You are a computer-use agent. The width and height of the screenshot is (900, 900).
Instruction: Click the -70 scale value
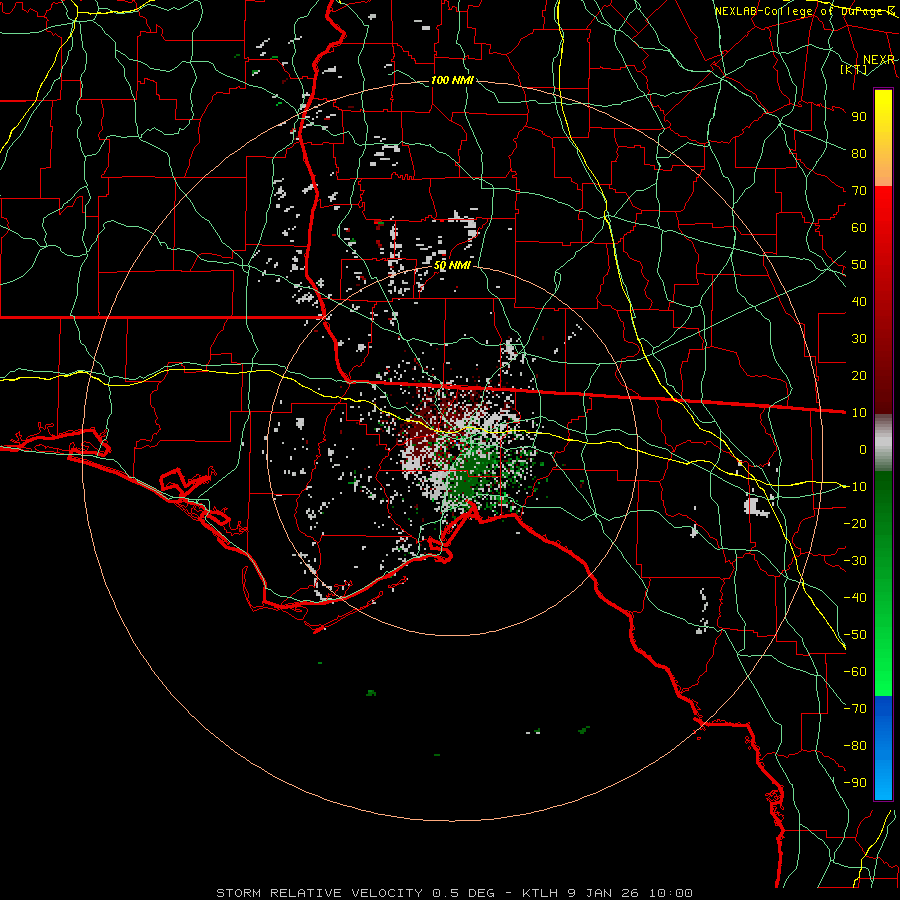[x=855, y=709]
